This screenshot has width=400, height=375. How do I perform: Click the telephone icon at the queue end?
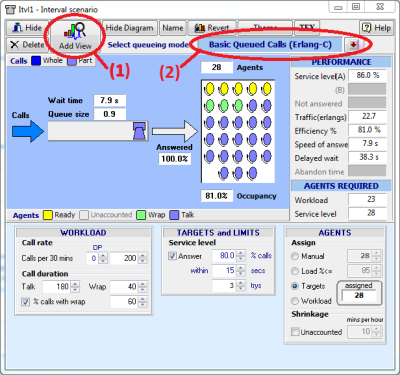tap(140, 130)
